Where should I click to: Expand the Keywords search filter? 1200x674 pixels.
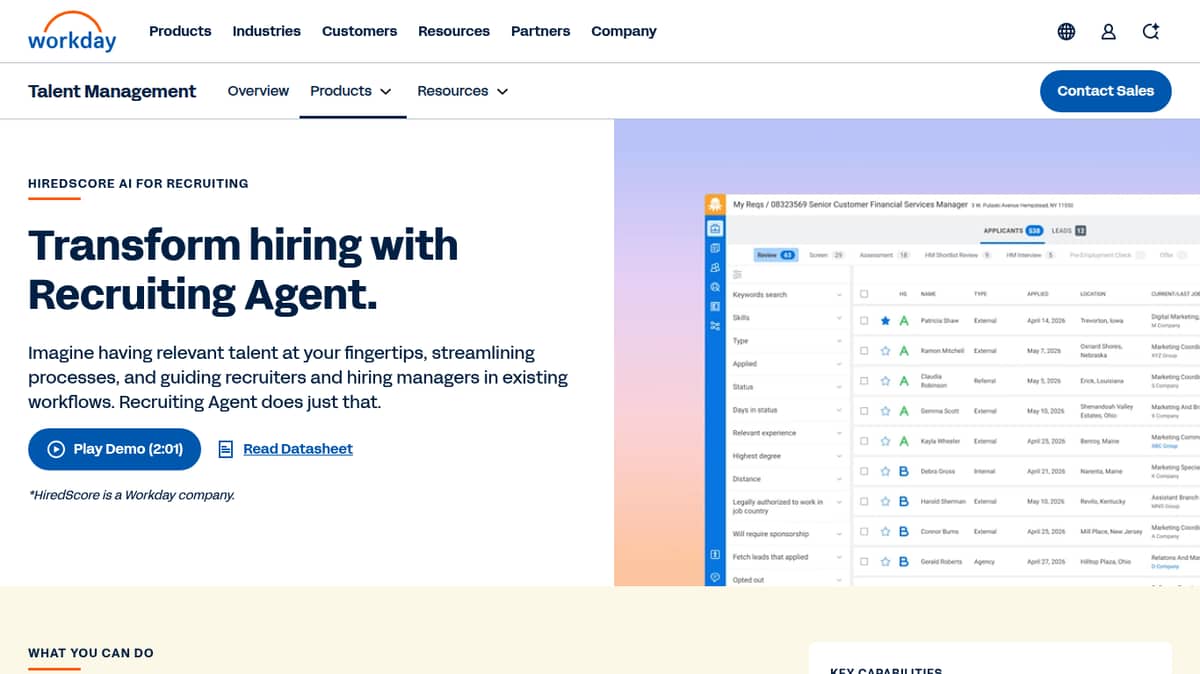pyautogui.click(x=788, y=295)
